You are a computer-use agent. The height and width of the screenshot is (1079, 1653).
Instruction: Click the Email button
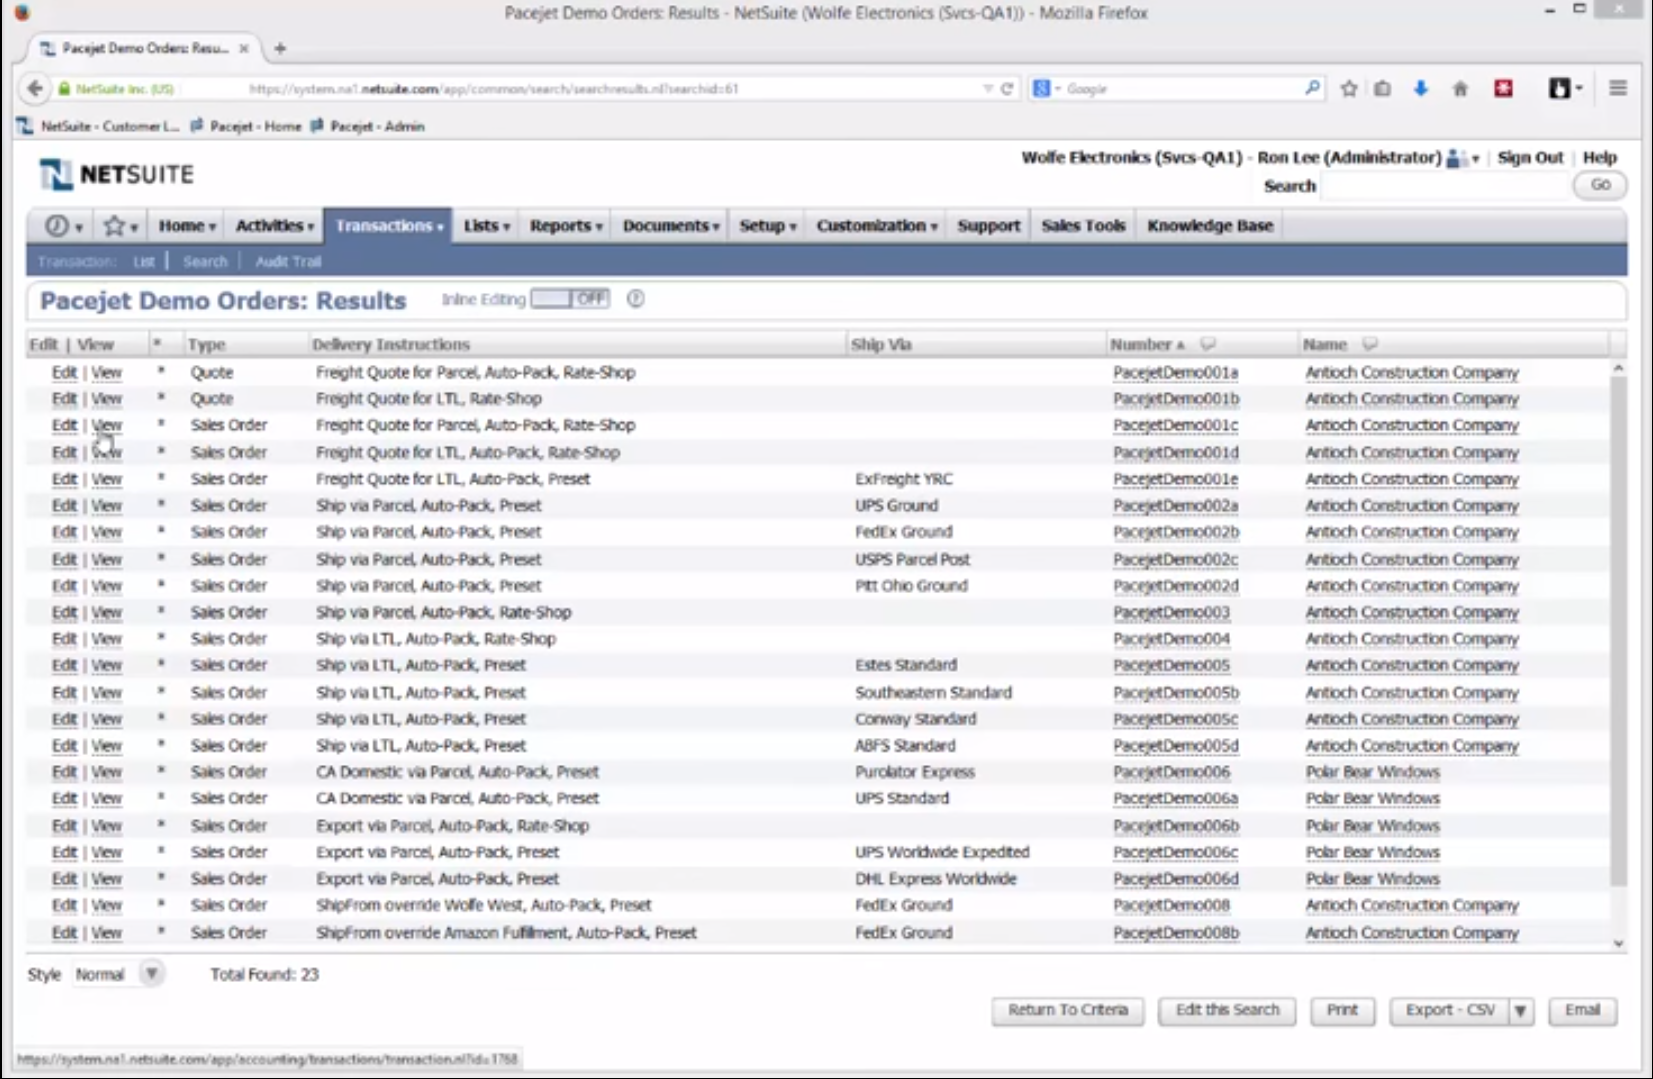pos(1582,1011)
